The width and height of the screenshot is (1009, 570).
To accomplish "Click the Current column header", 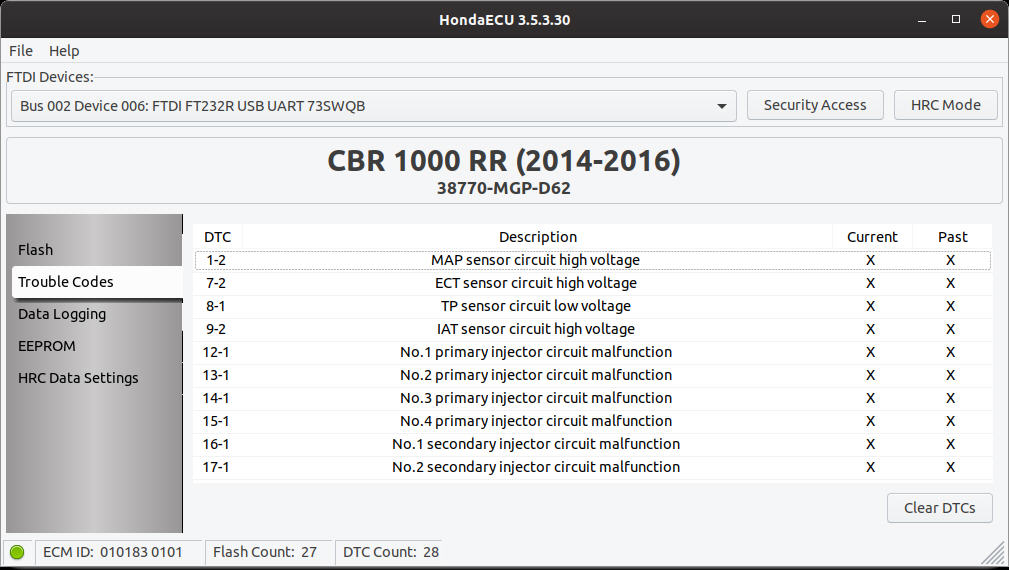I will [x=872, y=237].
